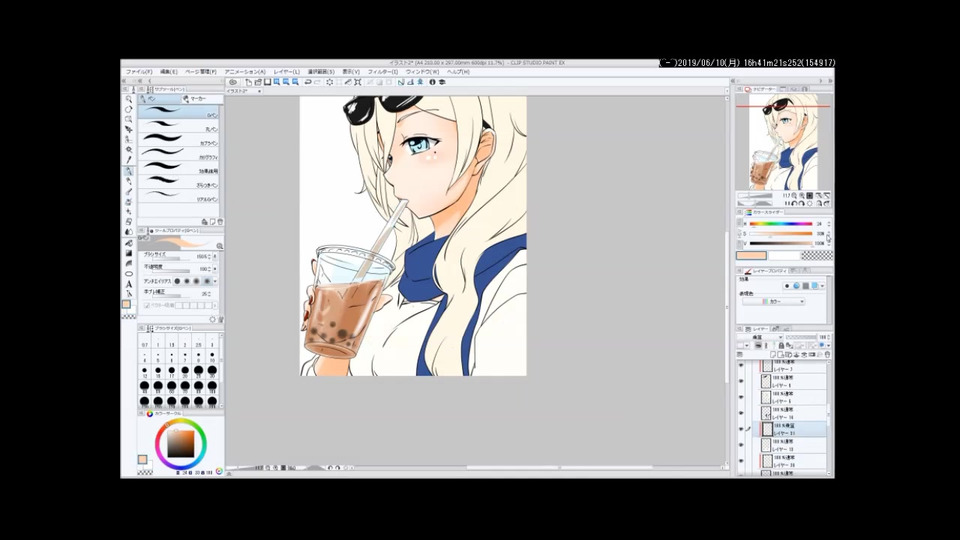Screen dimensions: 960x540
Task: Select the ざらつきペン brush
Action: [x=178, y=181]
